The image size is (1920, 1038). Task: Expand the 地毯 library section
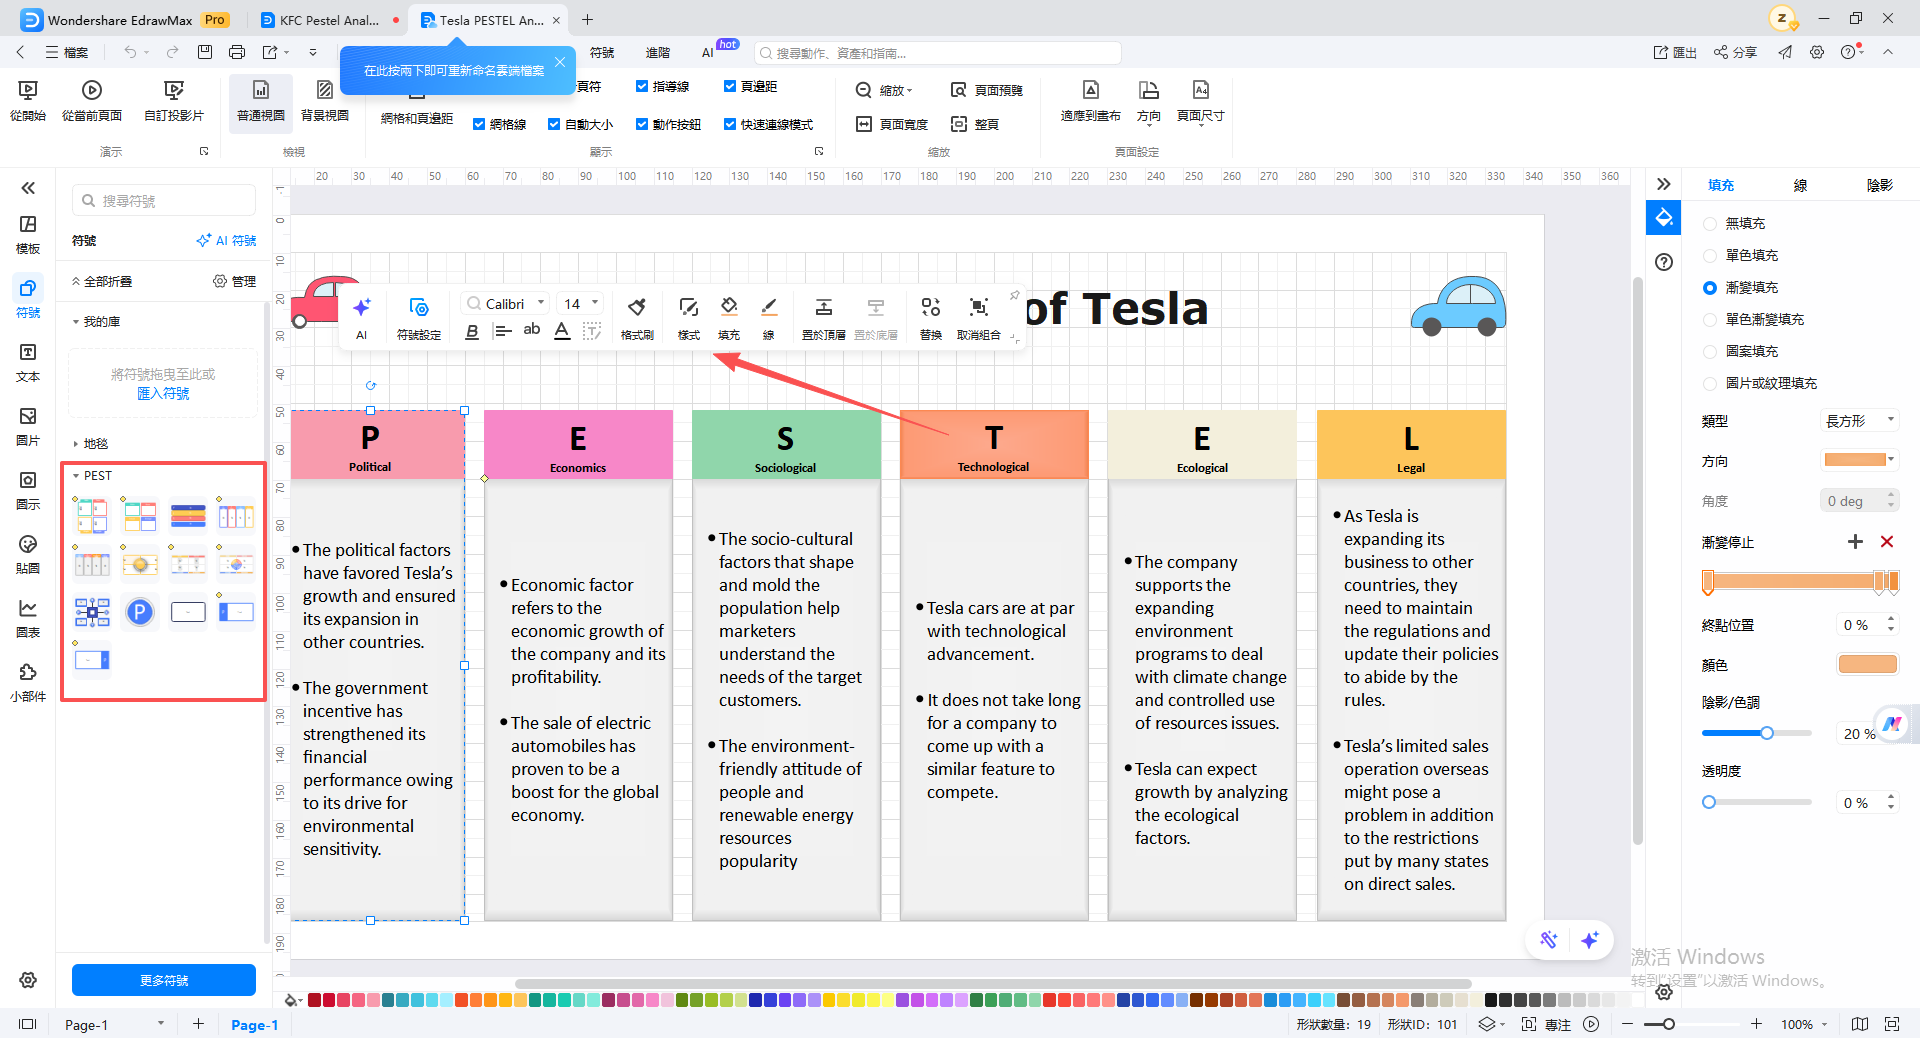pos(76,444)
